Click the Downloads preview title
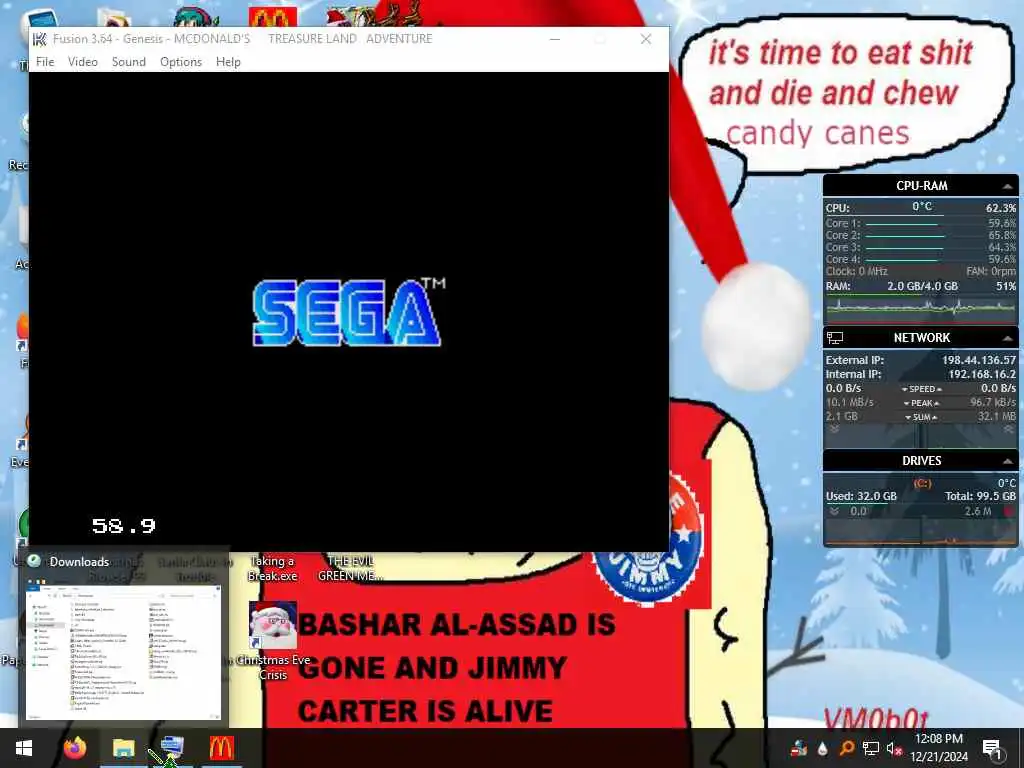1024x768 pixels. [79, 562]
